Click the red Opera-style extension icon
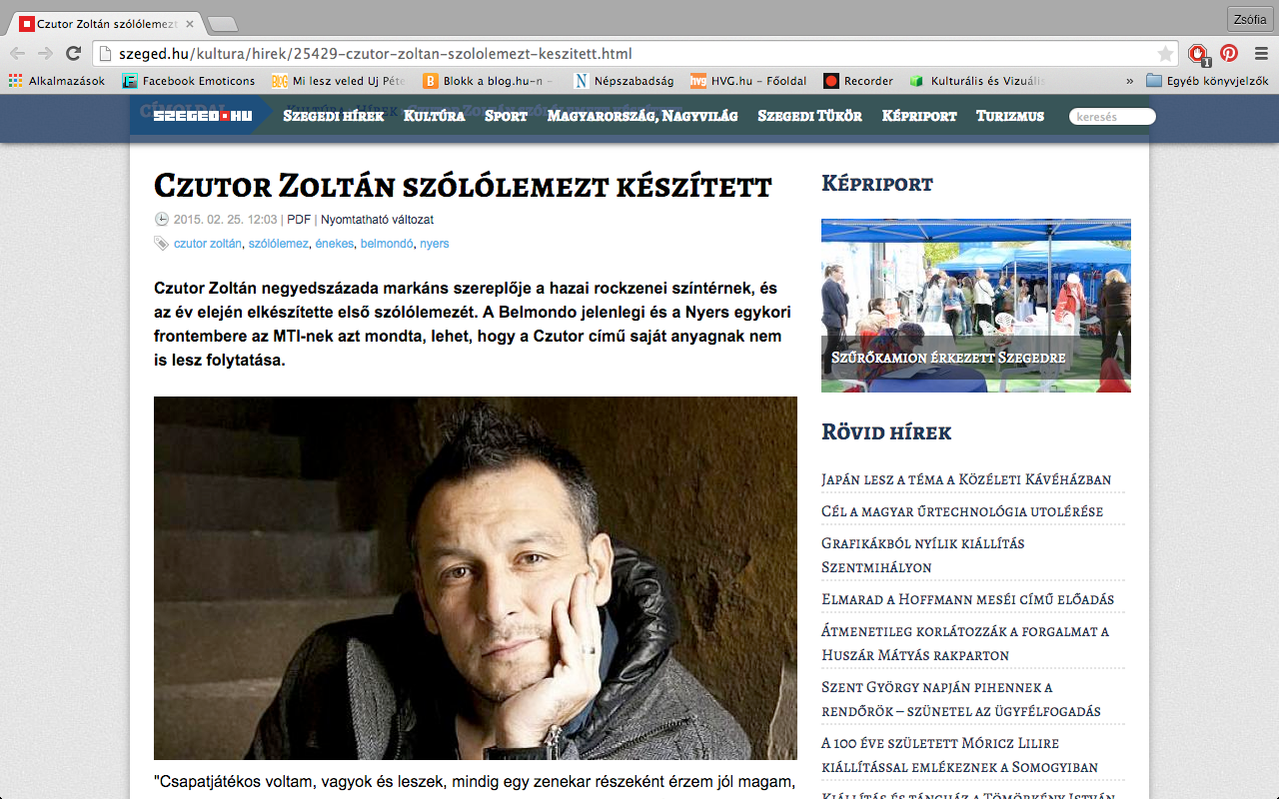Viewport: 1279px width, 799px height. (1197, 55)
